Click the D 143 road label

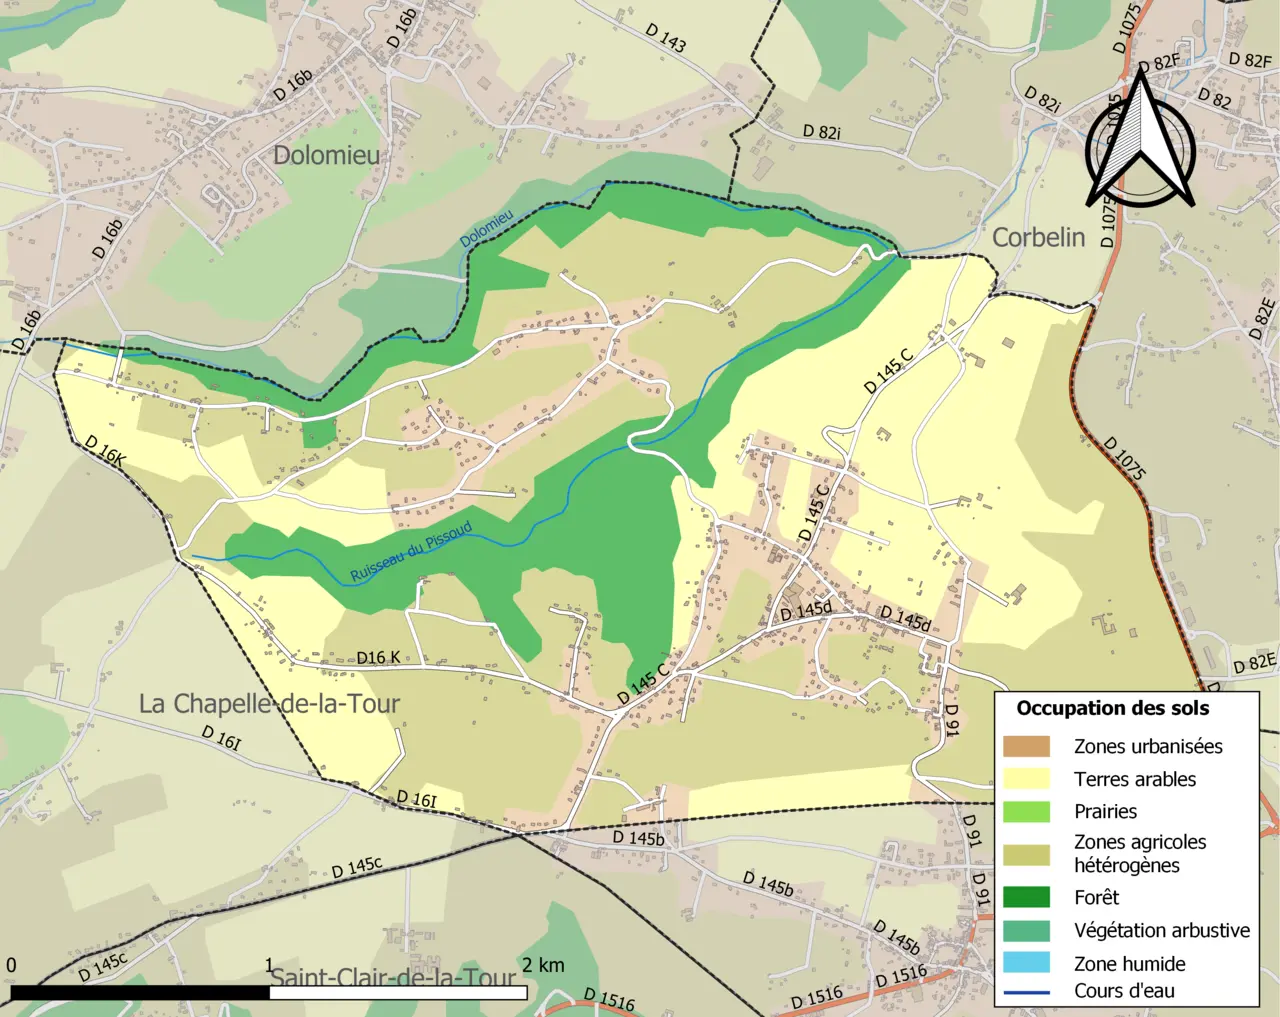pyautogui.click(x=666, y=38)
